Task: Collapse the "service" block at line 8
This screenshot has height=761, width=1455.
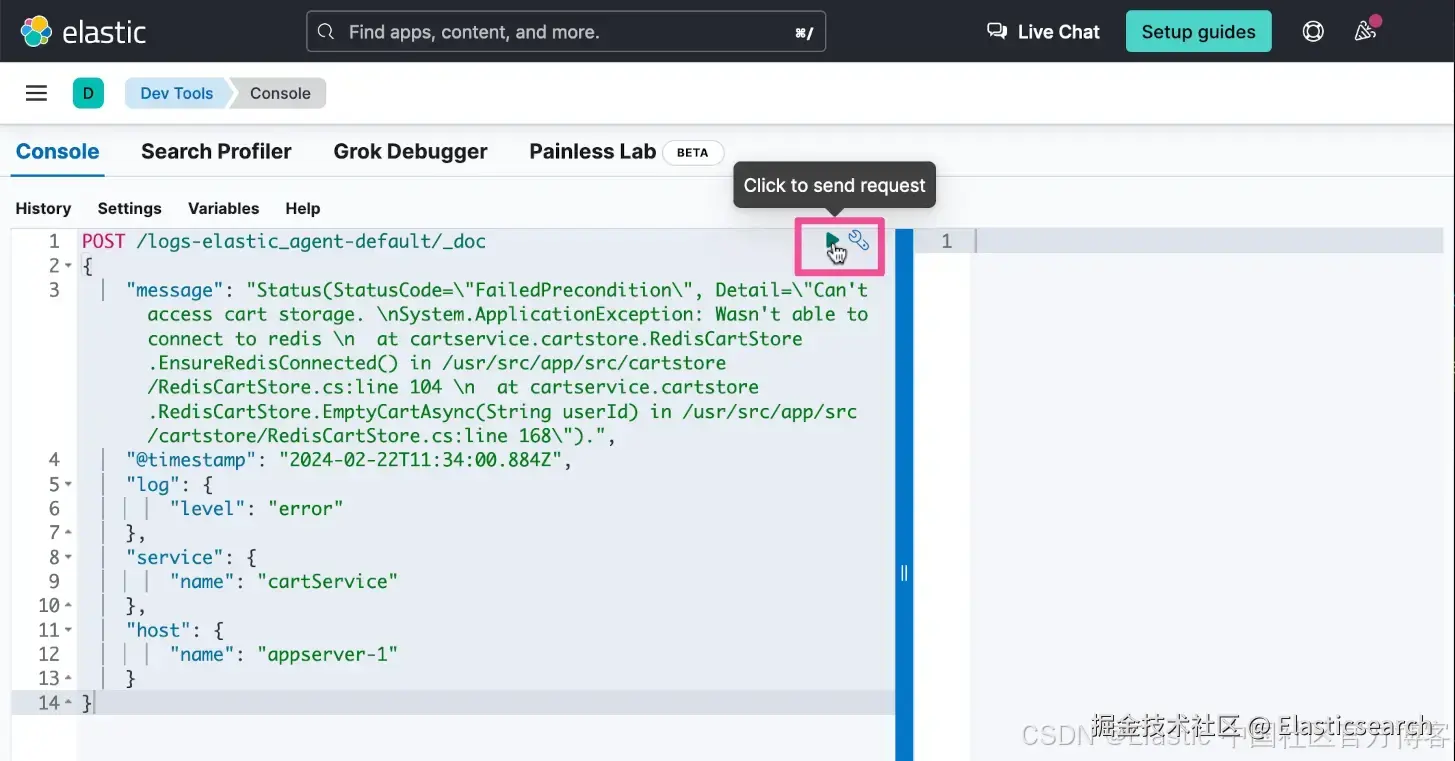Action: [68, 557]
